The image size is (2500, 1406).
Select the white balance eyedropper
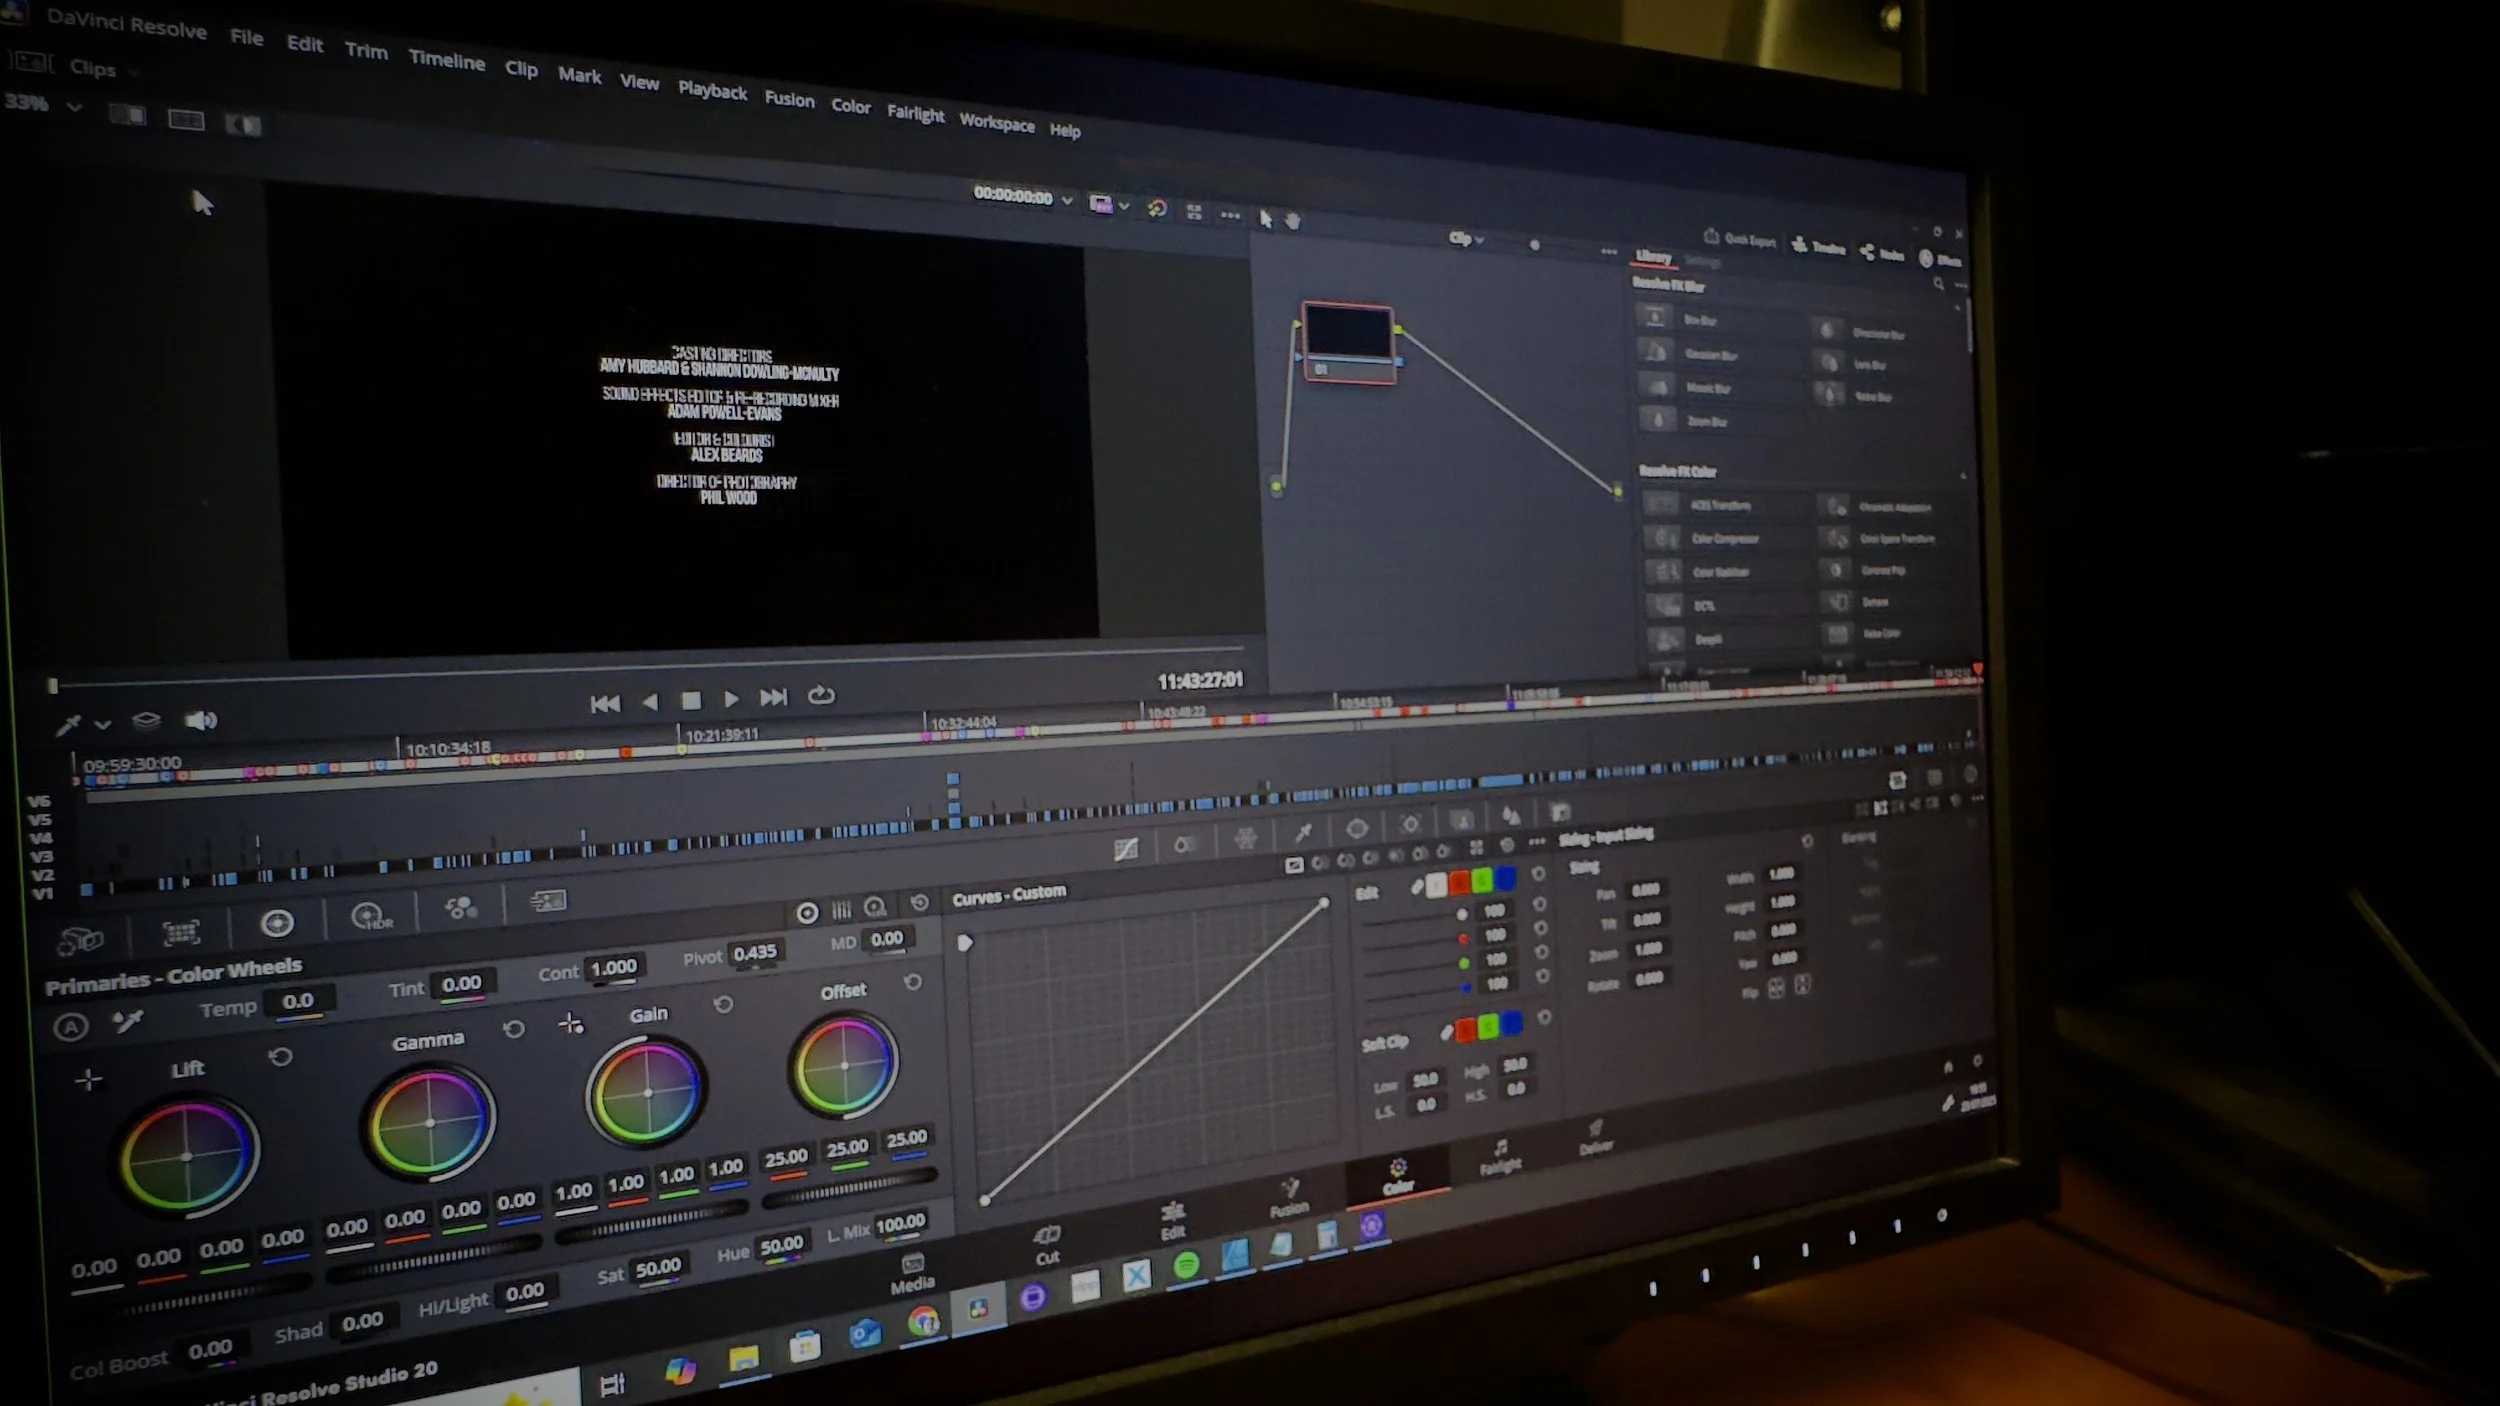pos(128,1020)
